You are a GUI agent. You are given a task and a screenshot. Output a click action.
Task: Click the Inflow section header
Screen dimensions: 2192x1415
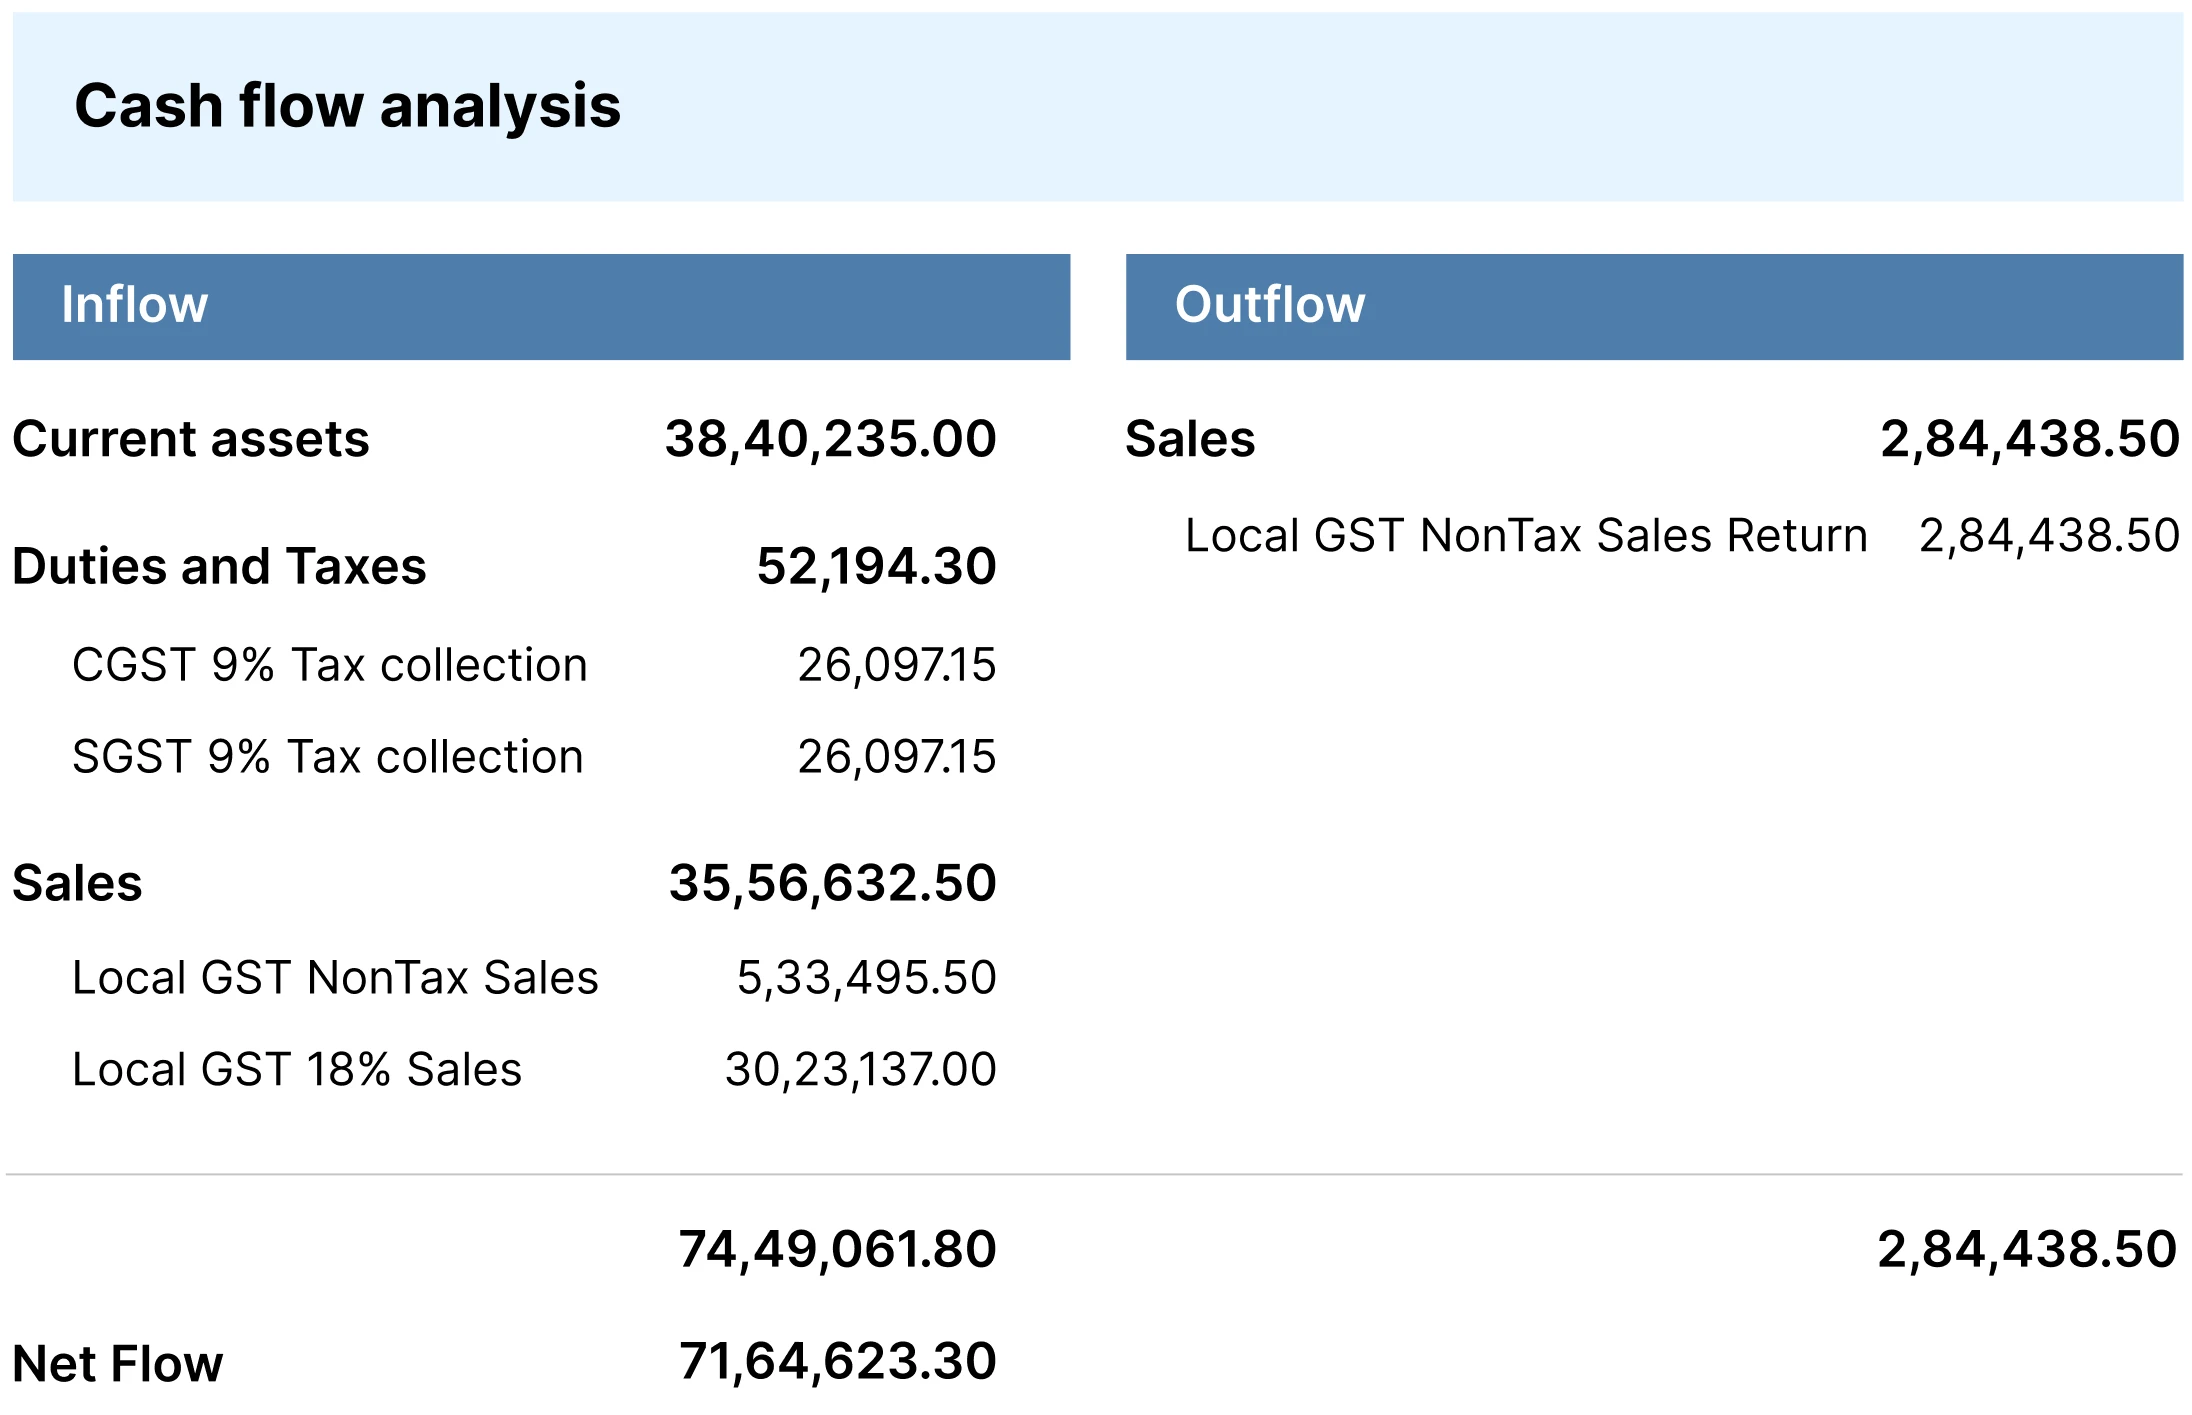(x=135, y=305)
